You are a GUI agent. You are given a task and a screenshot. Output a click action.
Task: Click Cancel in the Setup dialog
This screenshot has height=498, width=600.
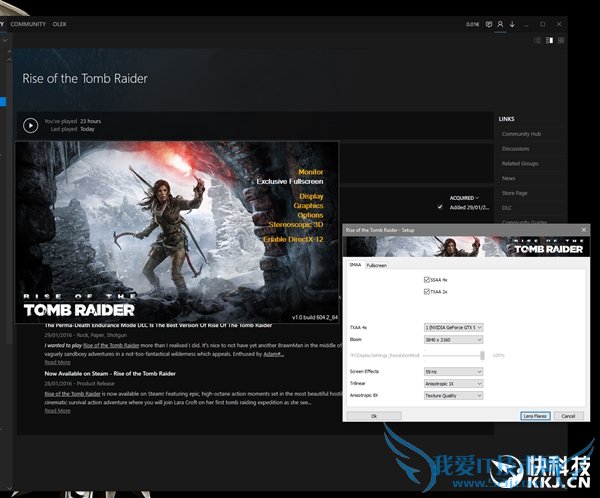tap(568, 416)
